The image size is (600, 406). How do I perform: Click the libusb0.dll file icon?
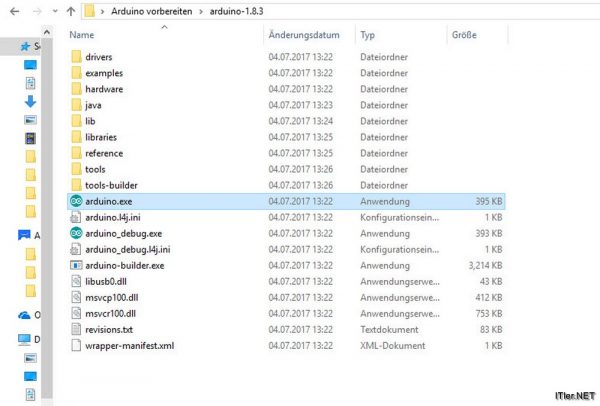[76, 281]
